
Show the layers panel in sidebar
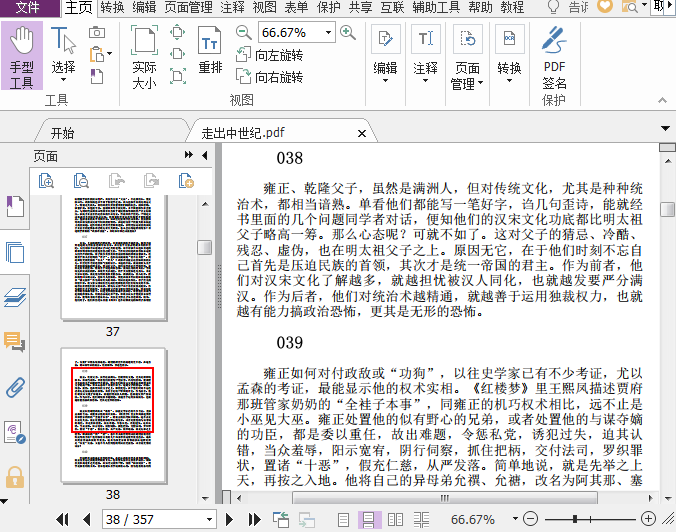click(15, 296)
